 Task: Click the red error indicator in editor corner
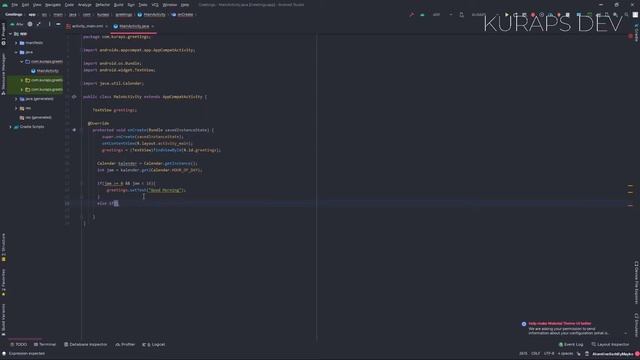point(630,36)
